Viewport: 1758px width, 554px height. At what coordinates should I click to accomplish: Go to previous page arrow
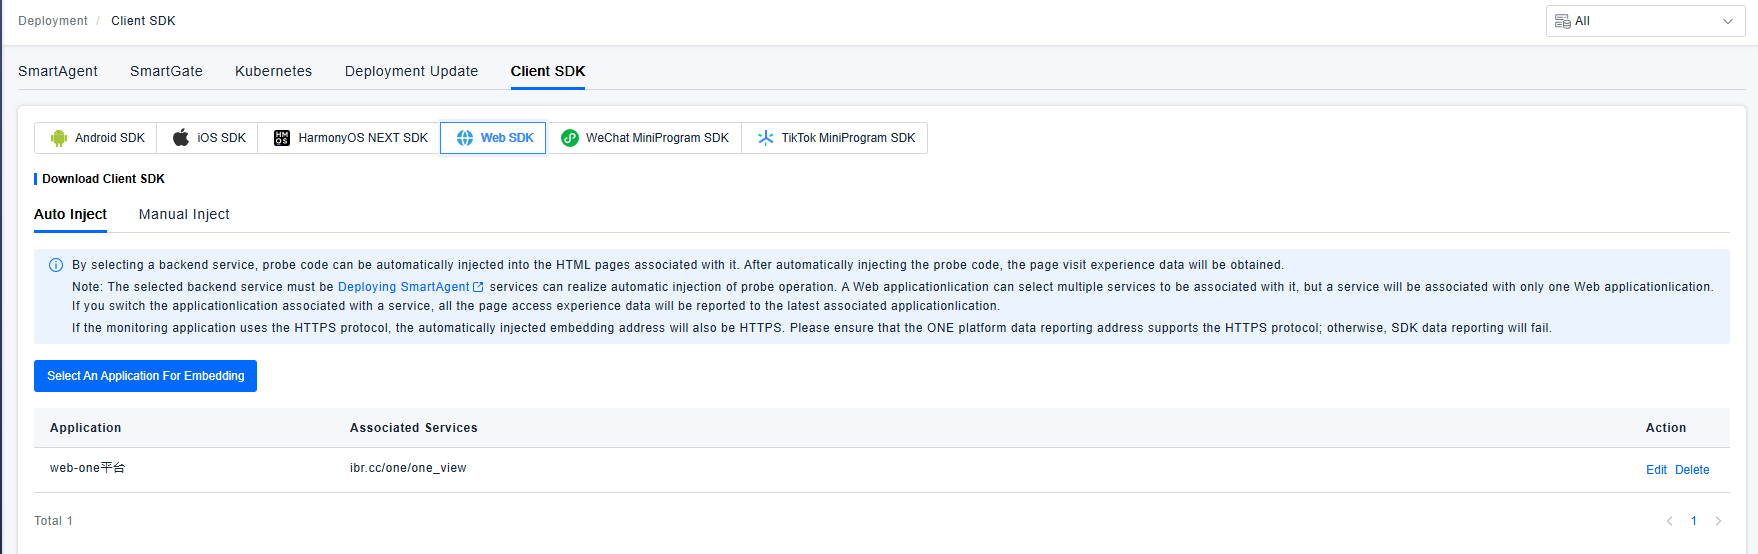[x=1669, y=521]
